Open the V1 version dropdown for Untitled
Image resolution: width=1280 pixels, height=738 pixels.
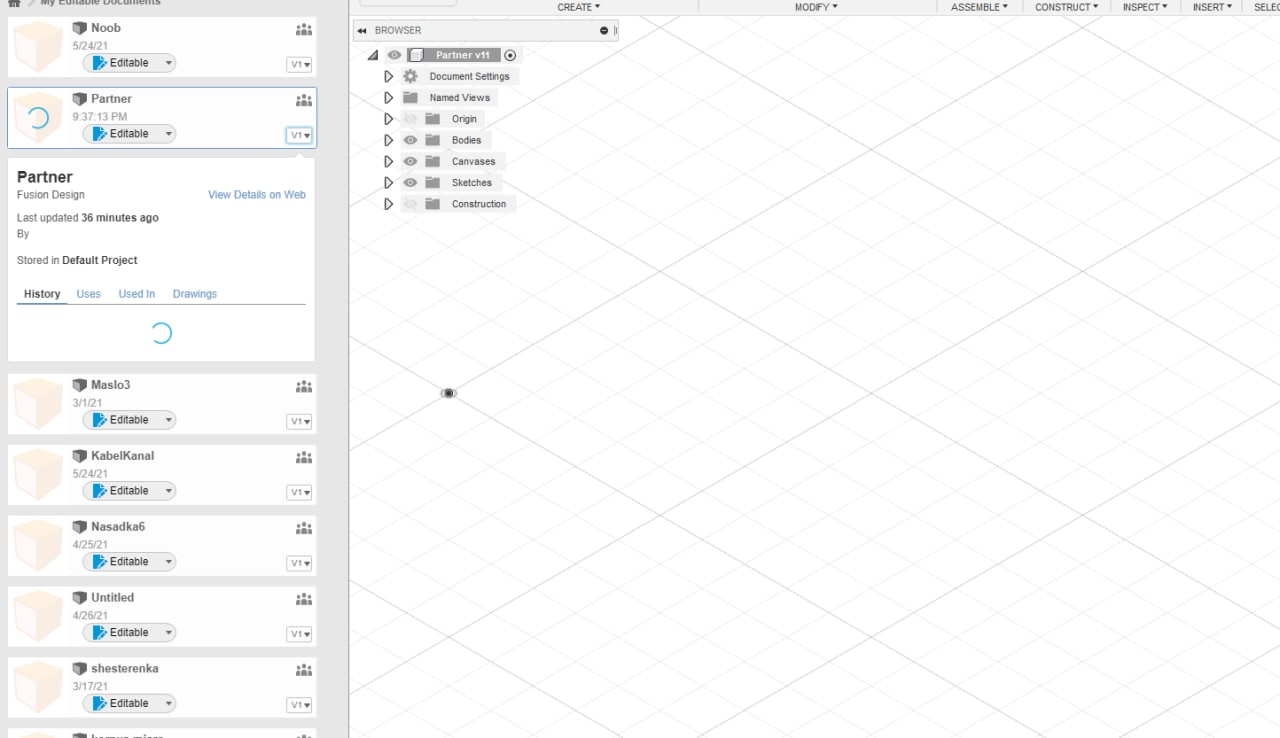click(x=299, y=635)
